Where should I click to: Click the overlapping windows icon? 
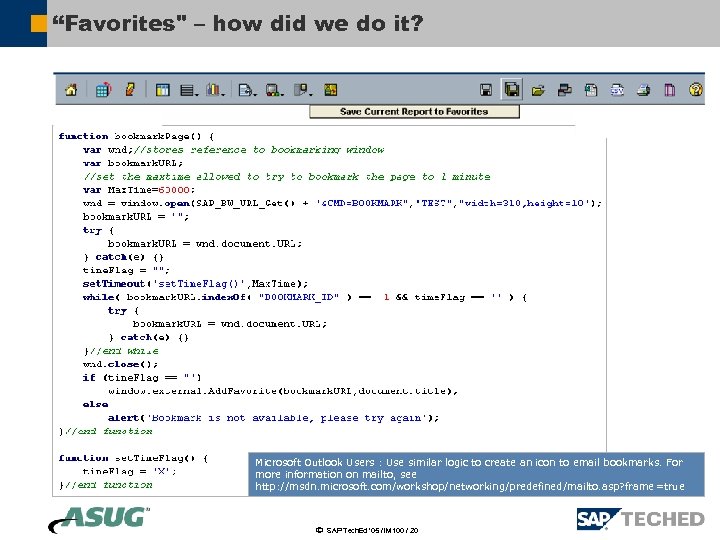pyautogui.click(x=565, y=90)
